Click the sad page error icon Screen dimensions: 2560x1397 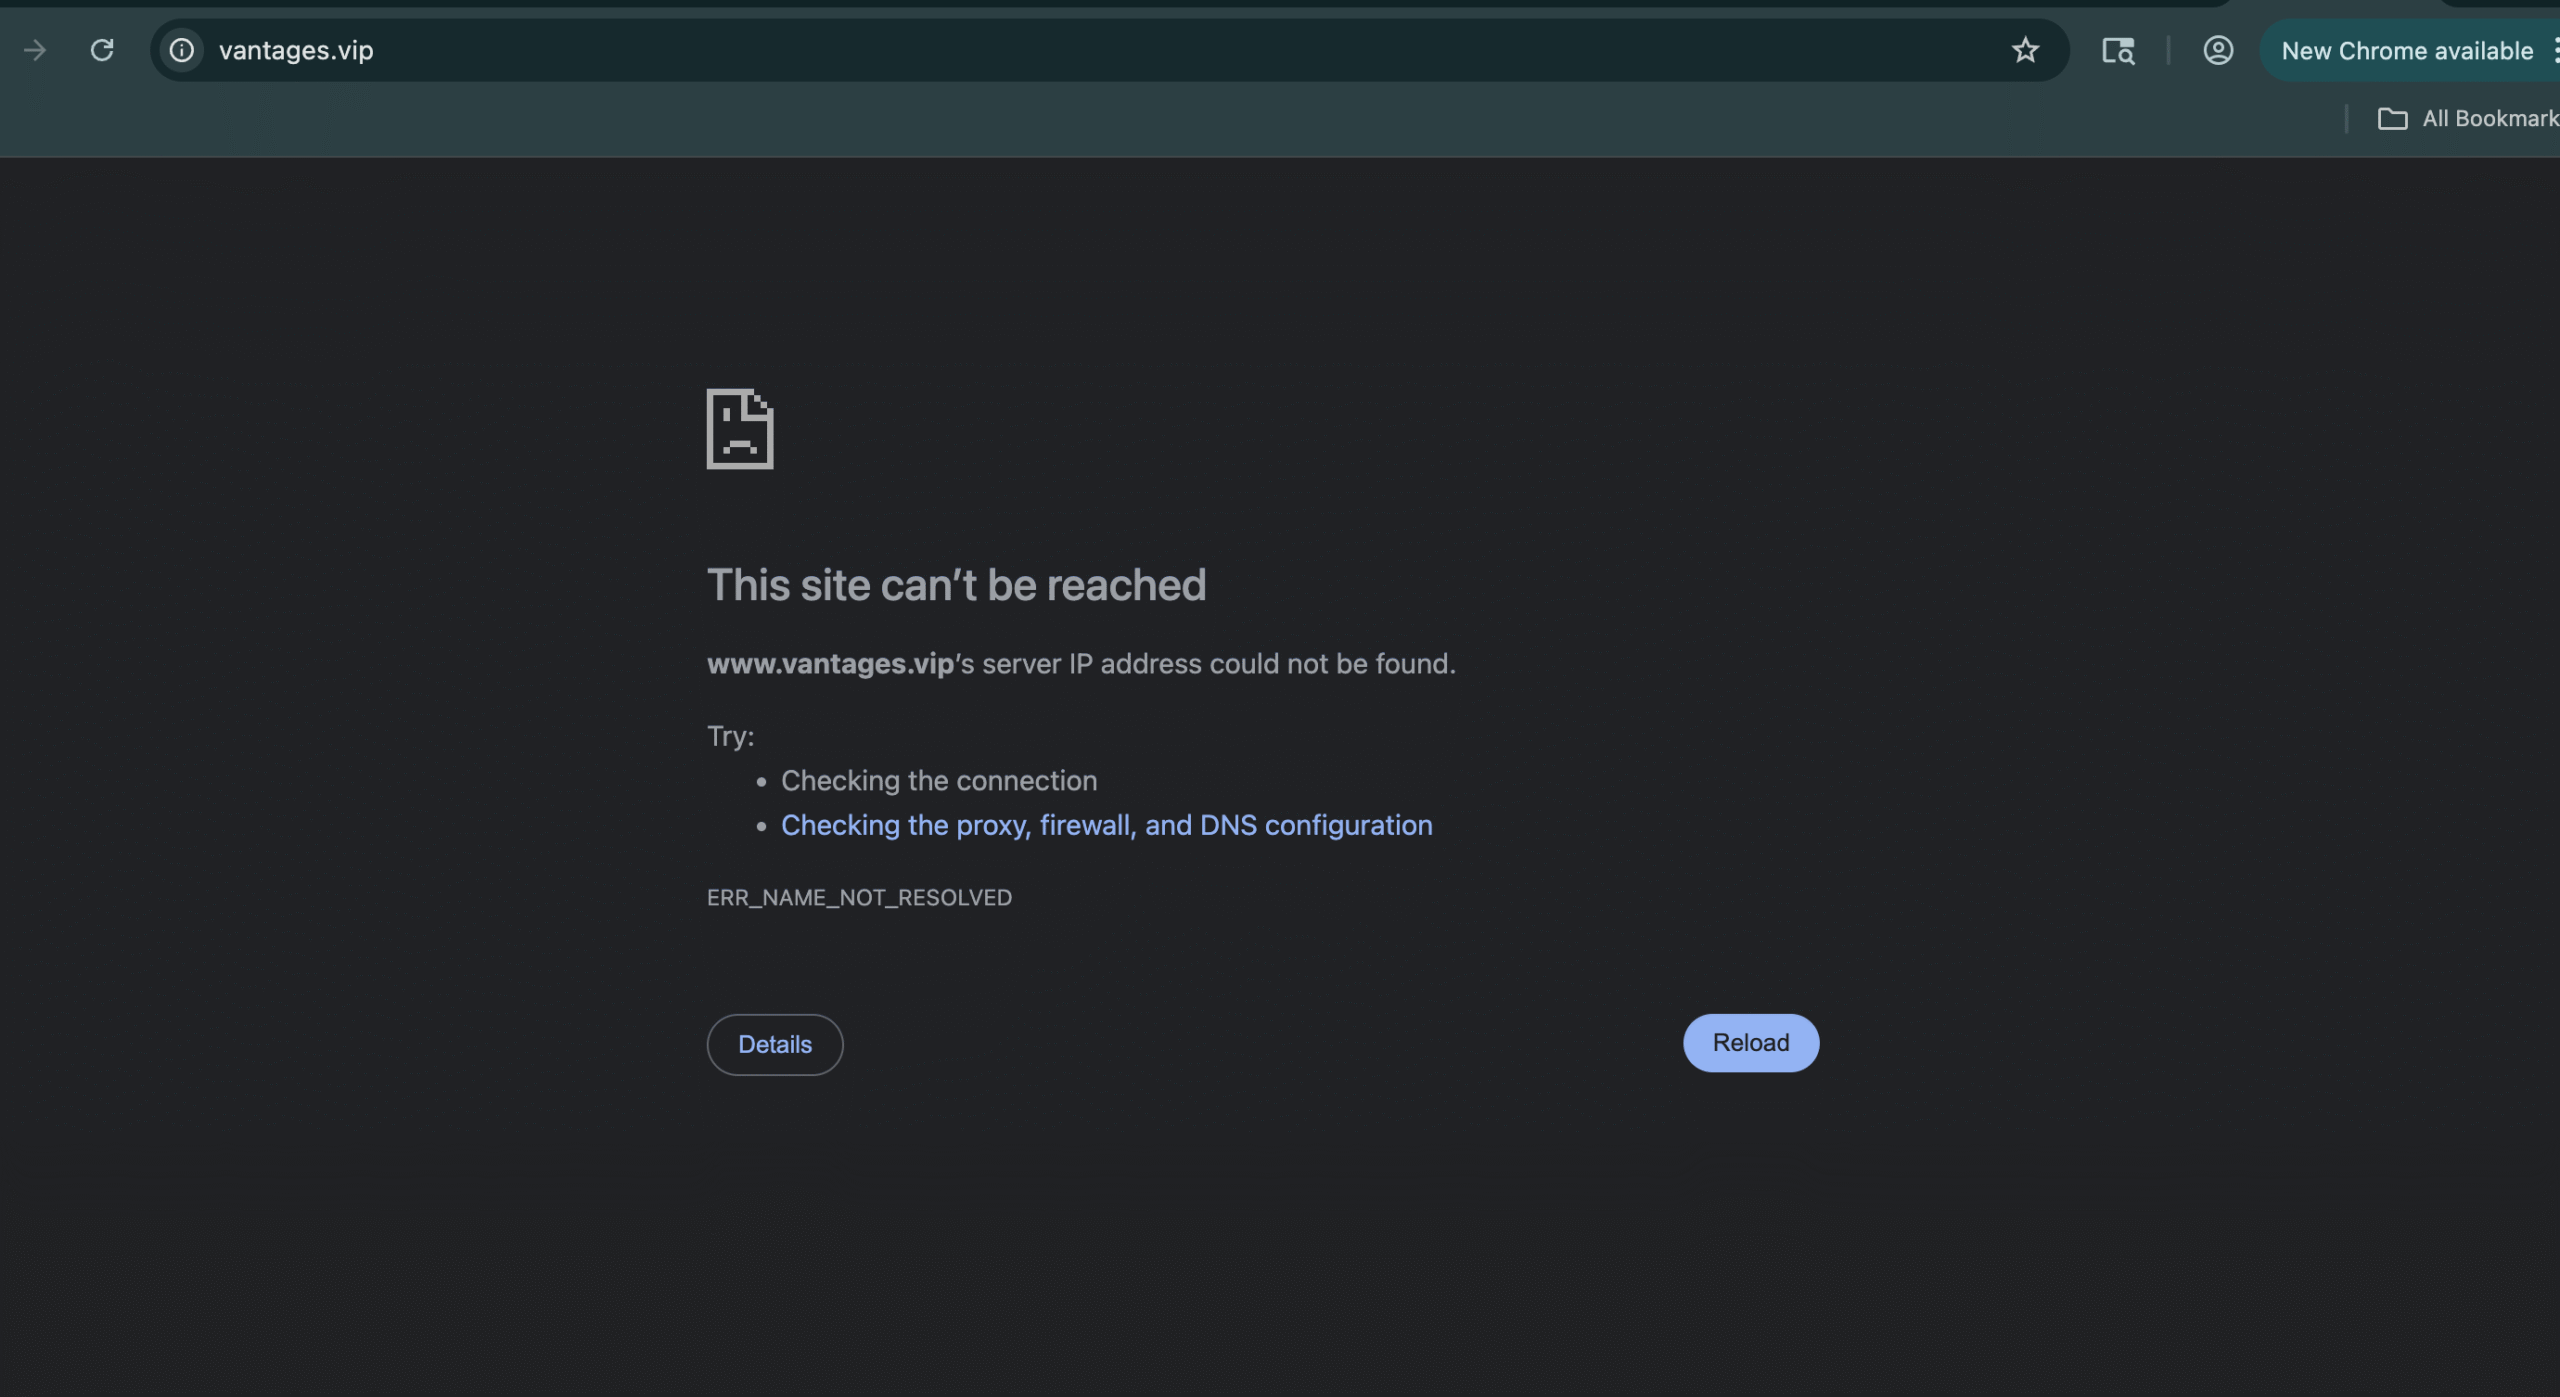[x=740, y=429]
